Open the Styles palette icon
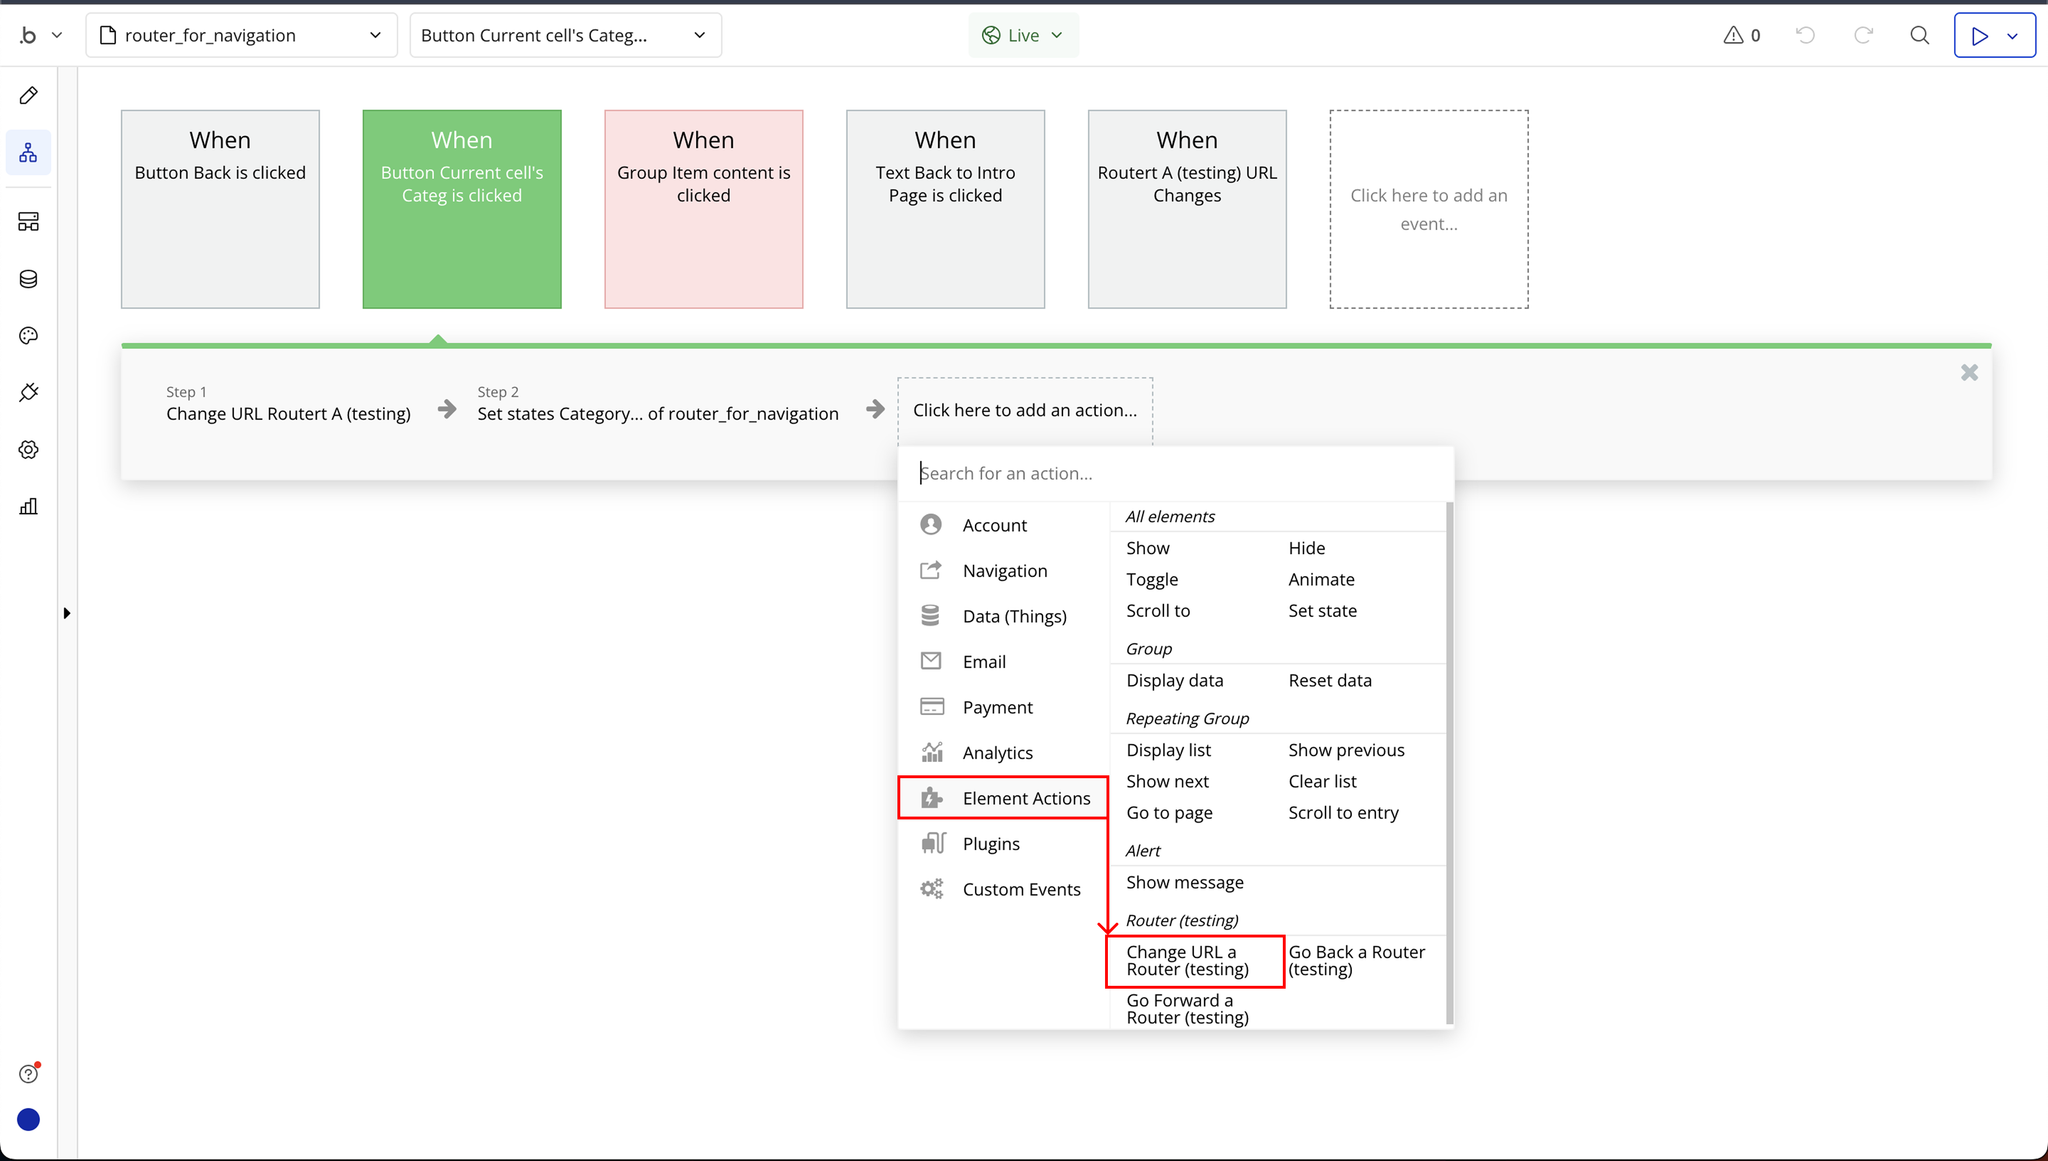Image resolution: width=2048 pixels, height=1161 pixels. click(28, 336)
